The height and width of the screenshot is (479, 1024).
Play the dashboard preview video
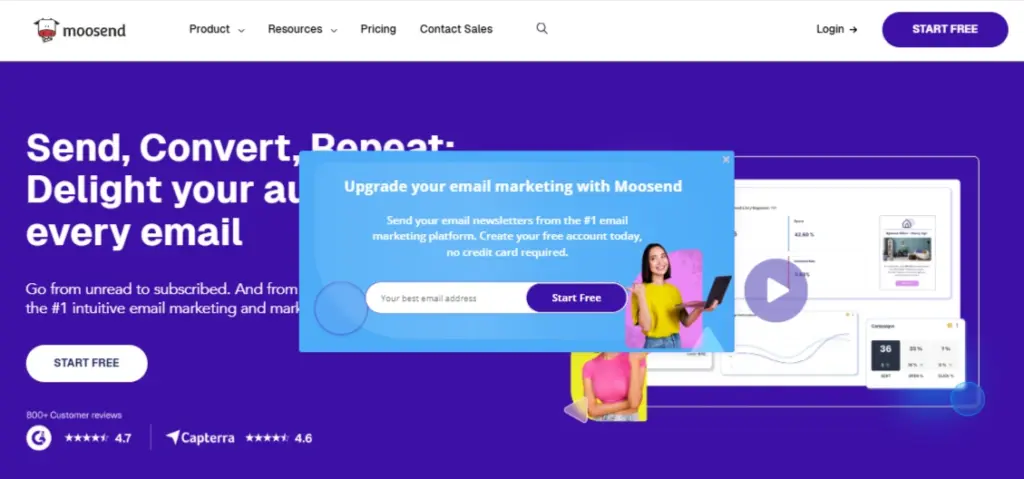click(776, 290)
